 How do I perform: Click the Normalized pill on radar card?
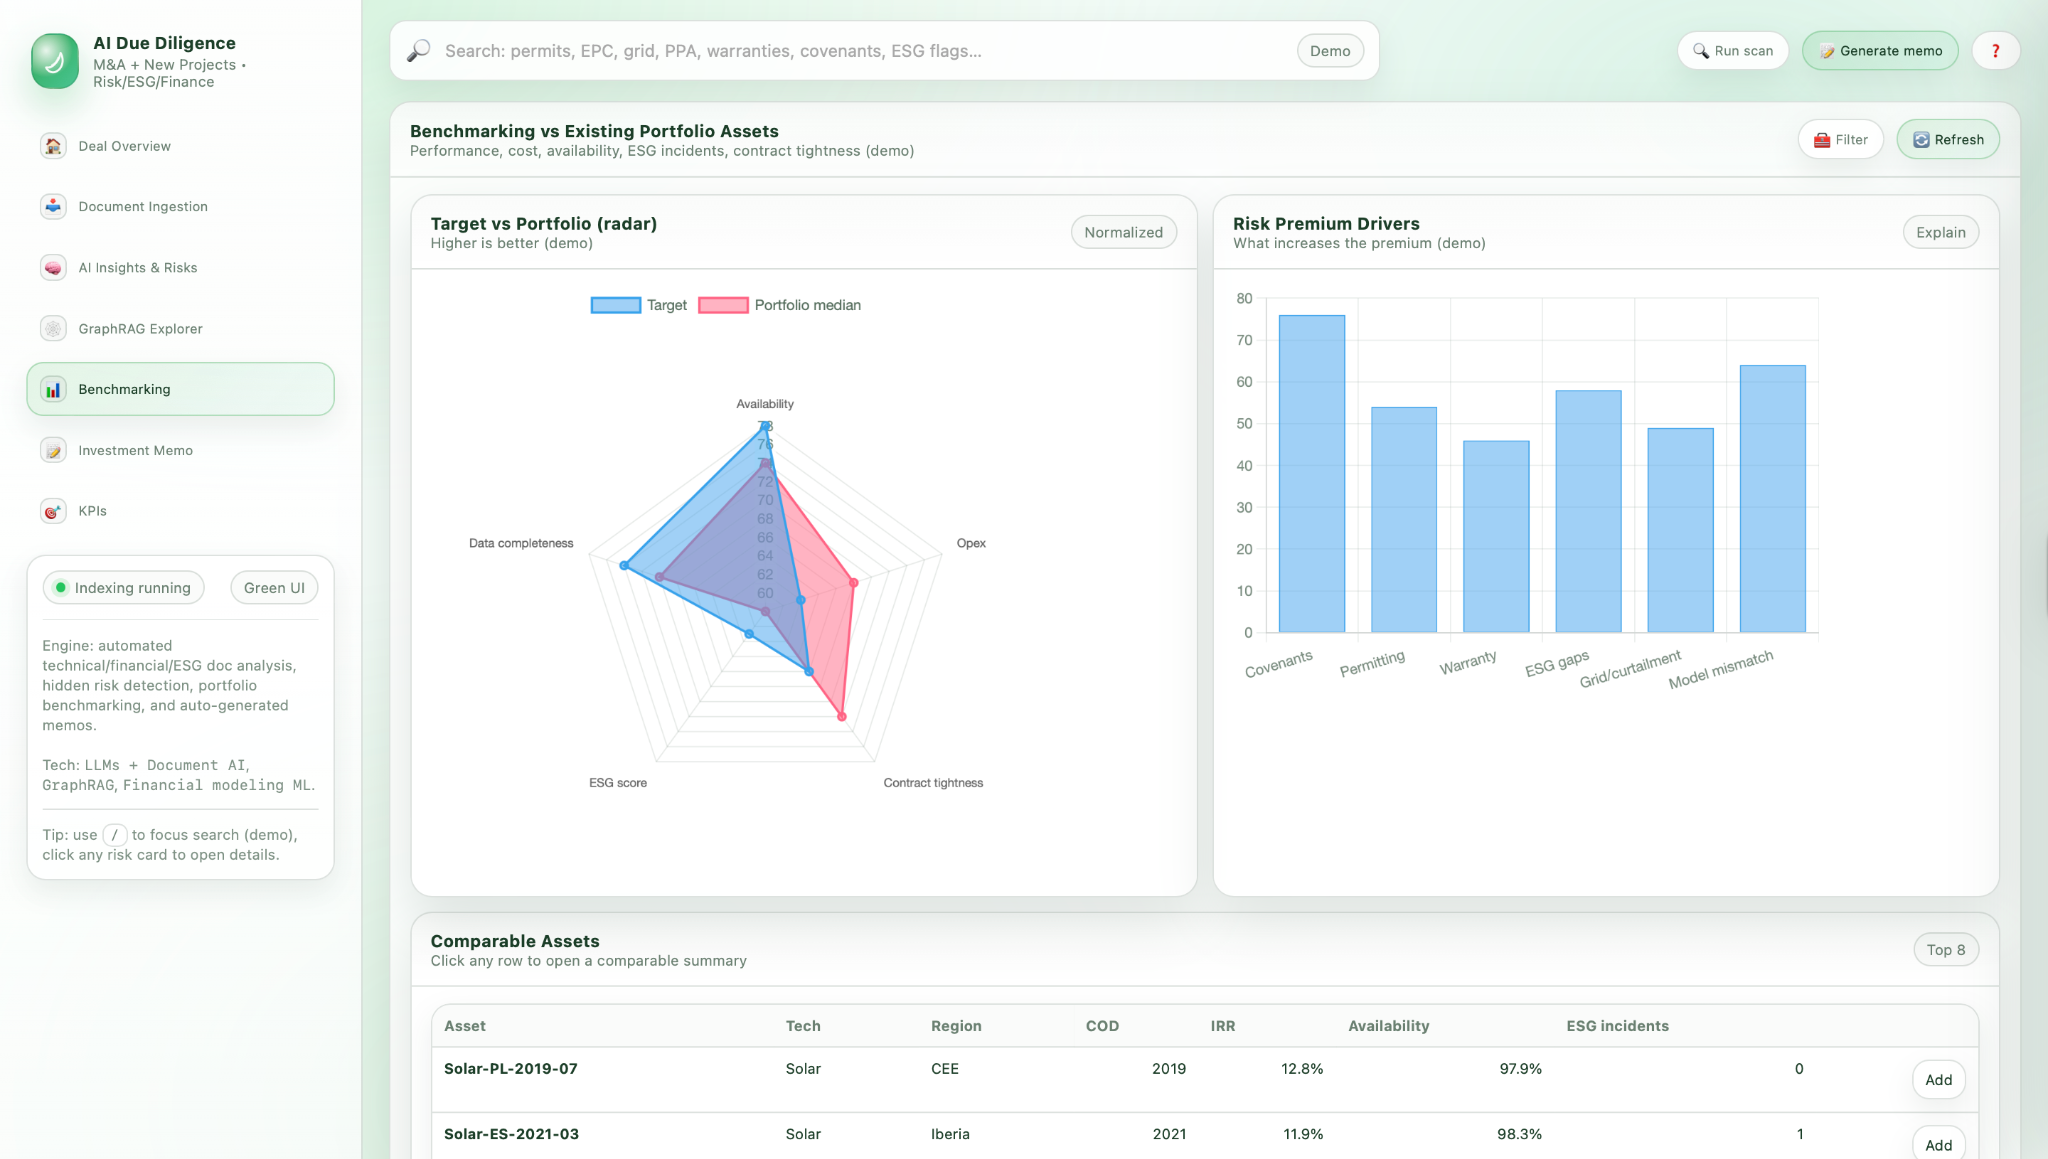point(1123,233)
